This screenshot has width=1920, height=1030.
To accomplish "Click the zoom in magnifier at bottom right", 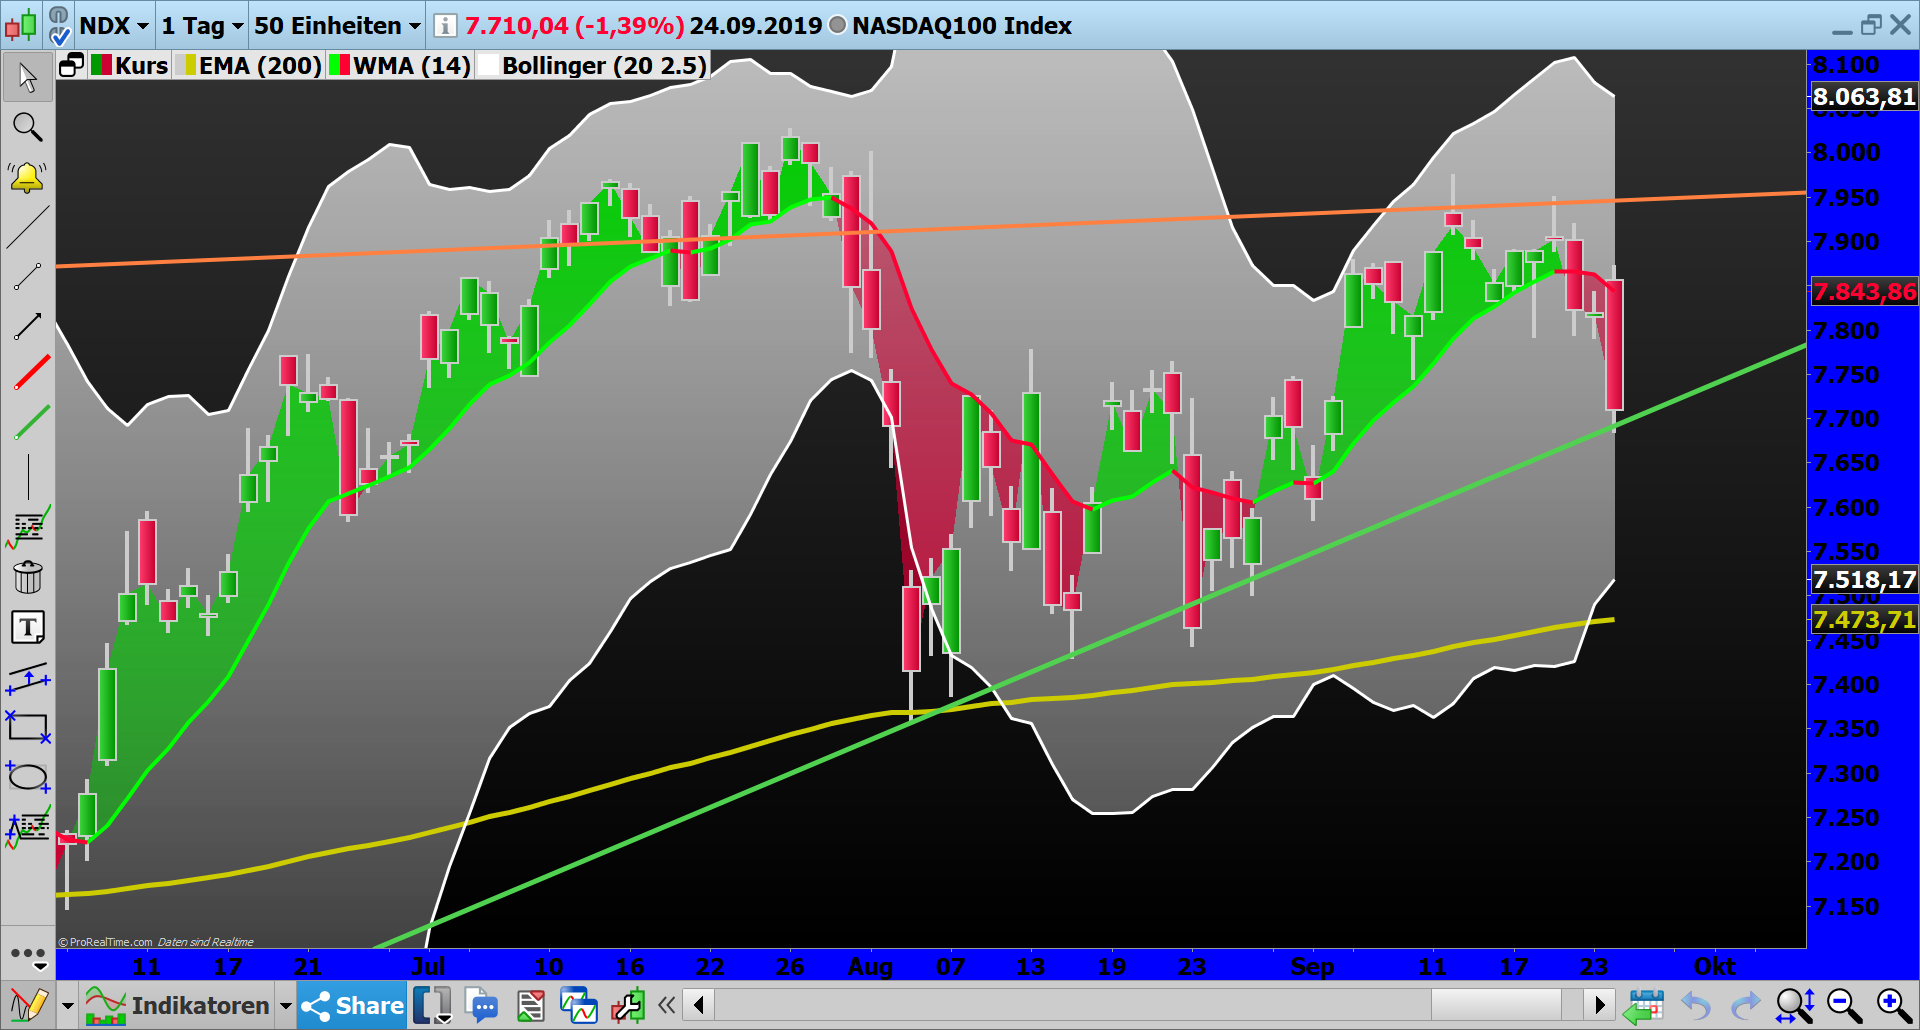I will click(x=1893, y=1005).
